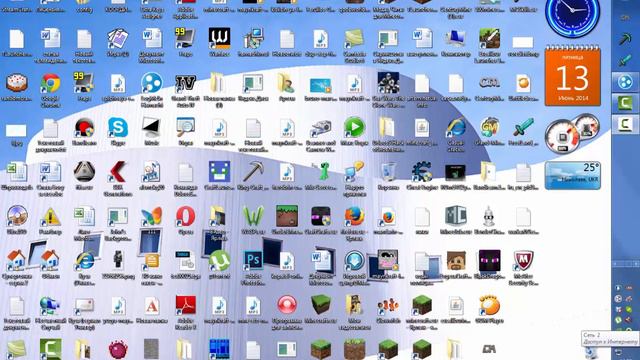Launch Skype from the desktop
This screenshot has width=640, height=360.
click(118, 128)
